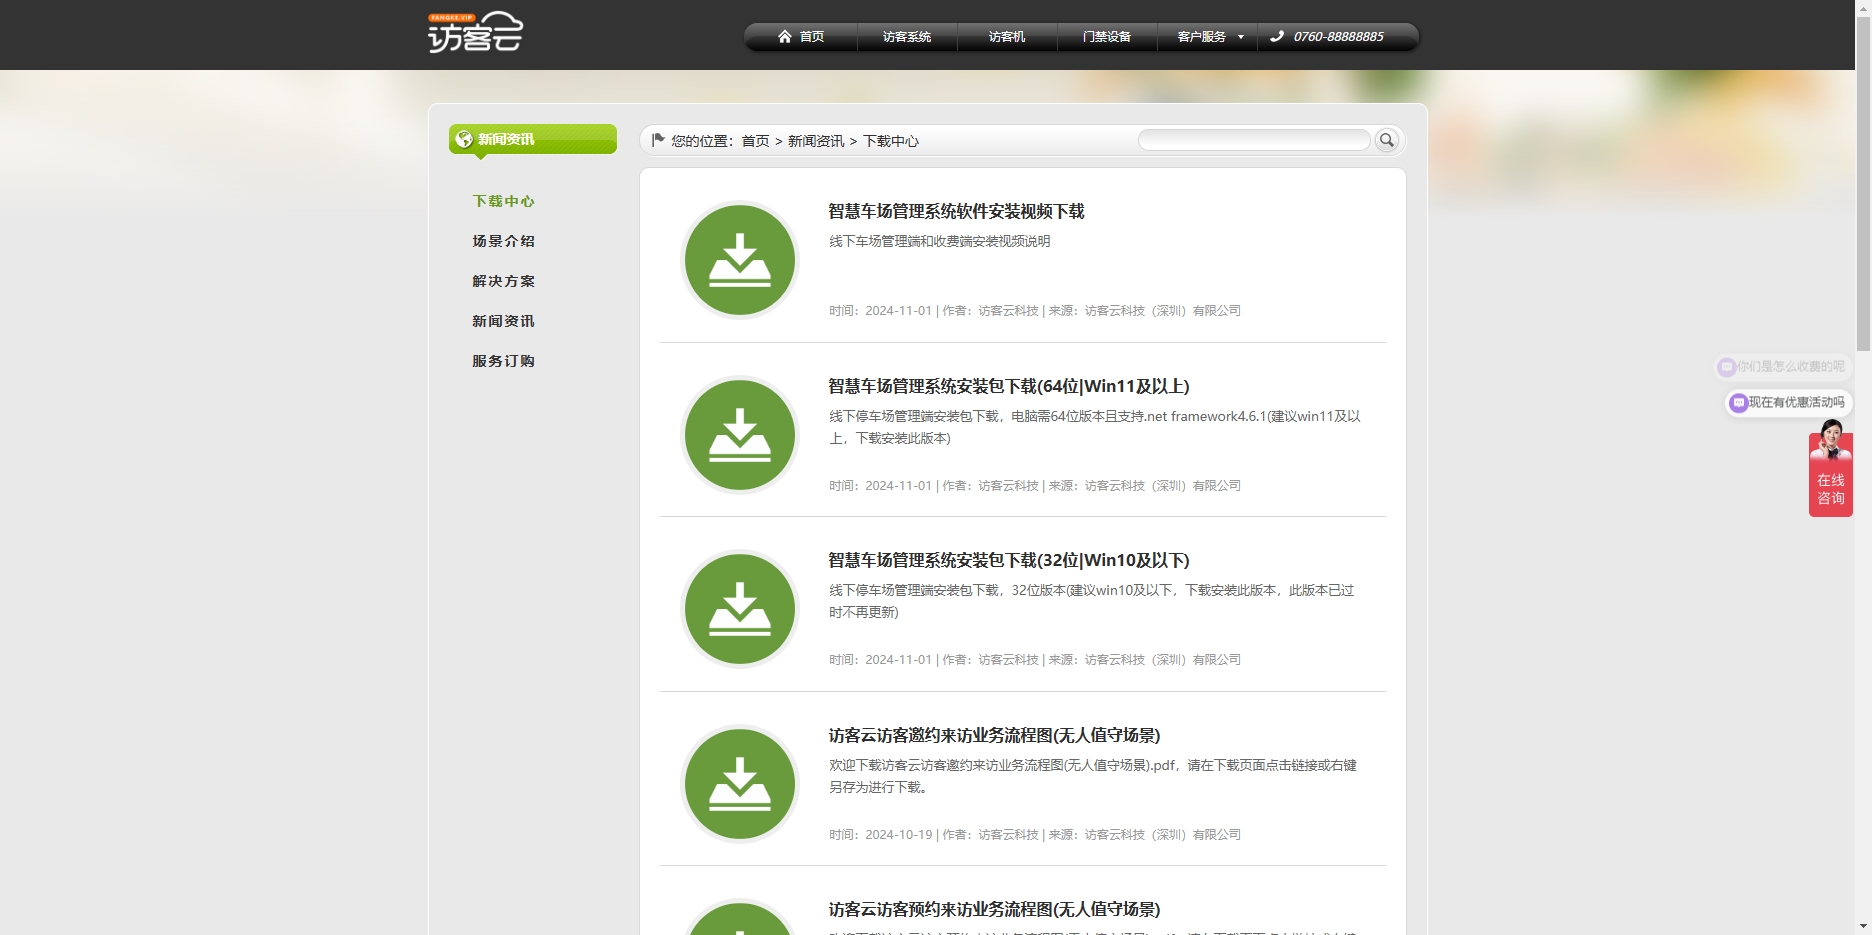Image resolution: width=1872 pixels, height=935 pixels.
Task: Click chat bubble icon beside 你们是怎么收费的呢
Action: pyautogui.click(x=1727, y=367)
